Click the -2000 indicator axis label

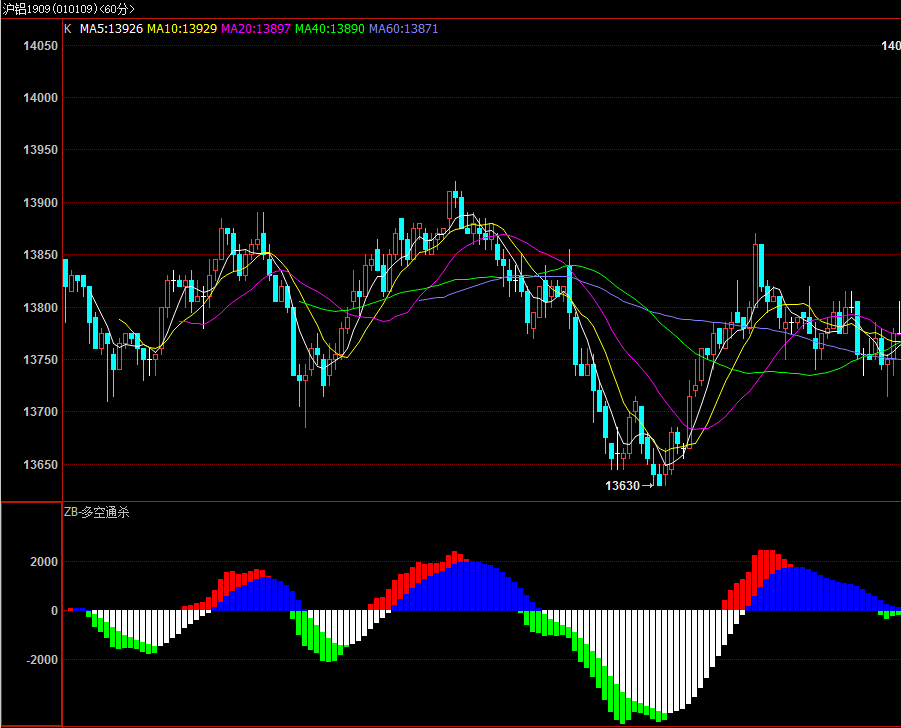click(x=42, y=660)
